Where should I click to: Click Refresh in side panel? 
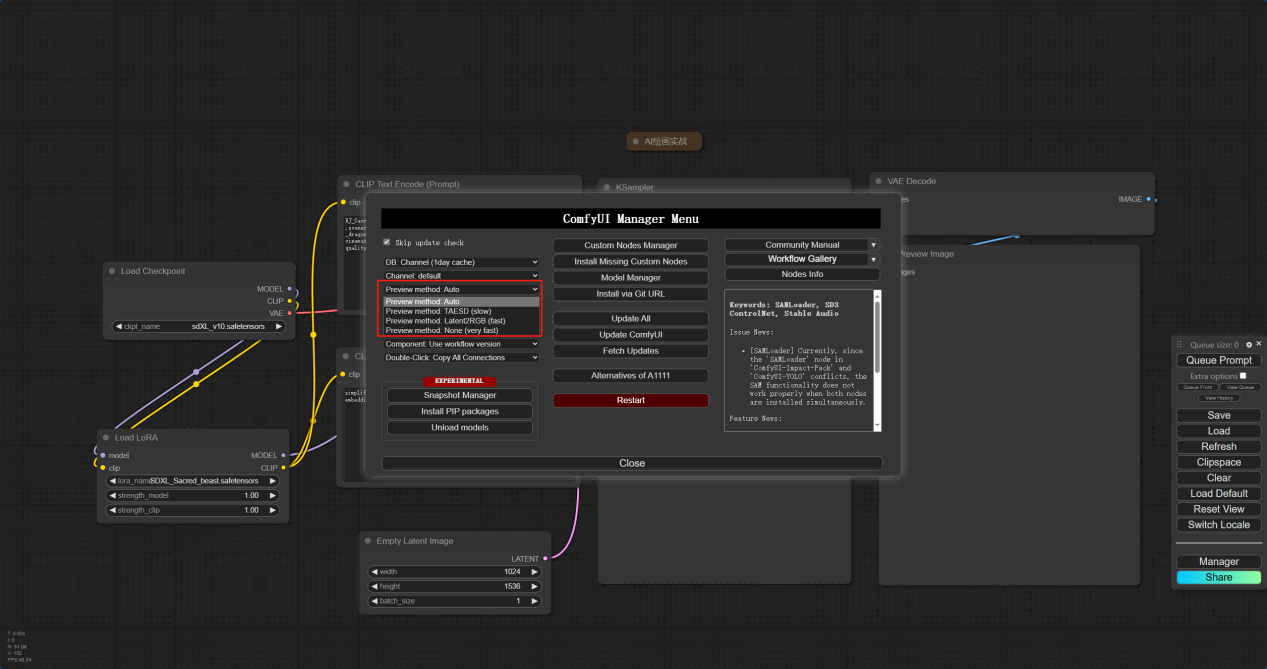click(x=1219, y=447)
